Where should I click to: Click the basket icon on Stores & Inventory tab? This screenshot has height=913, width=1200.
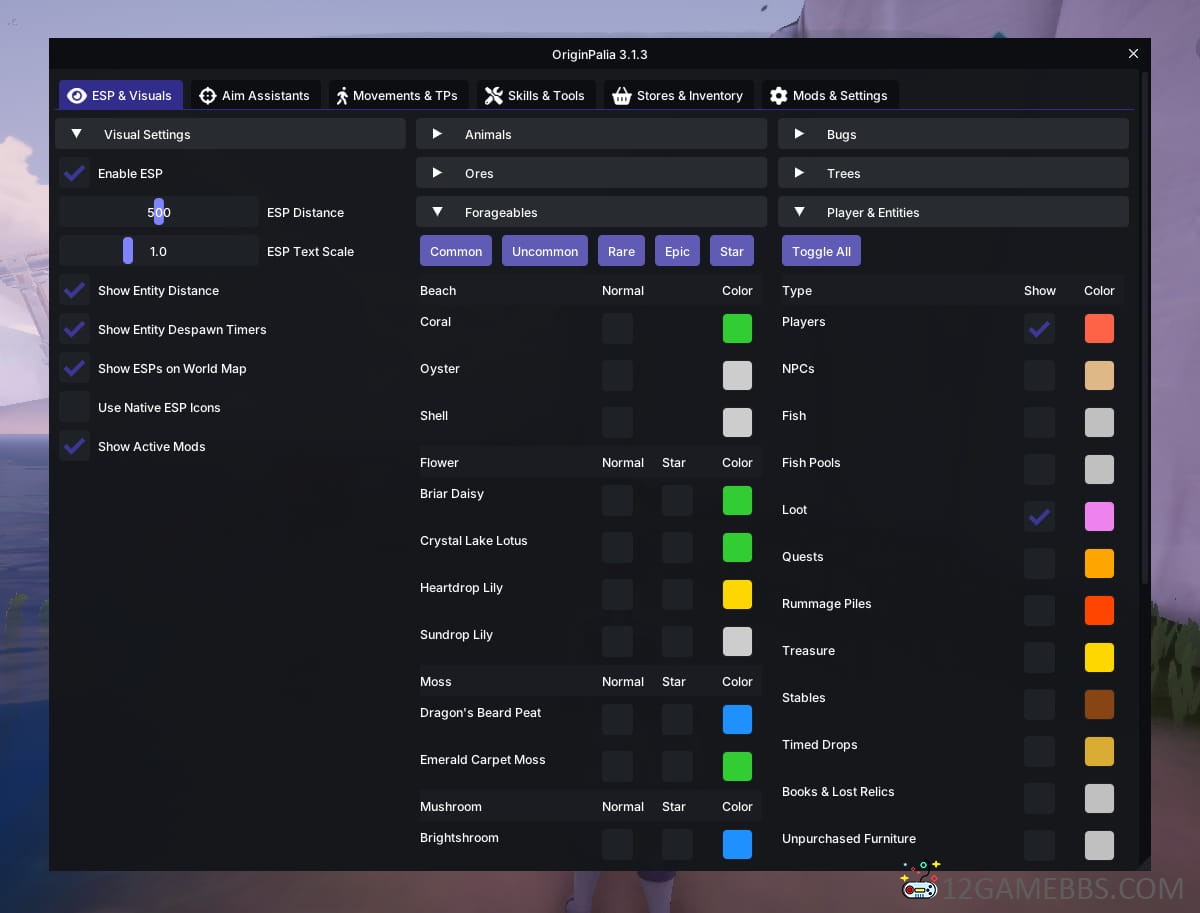[621, 96]
